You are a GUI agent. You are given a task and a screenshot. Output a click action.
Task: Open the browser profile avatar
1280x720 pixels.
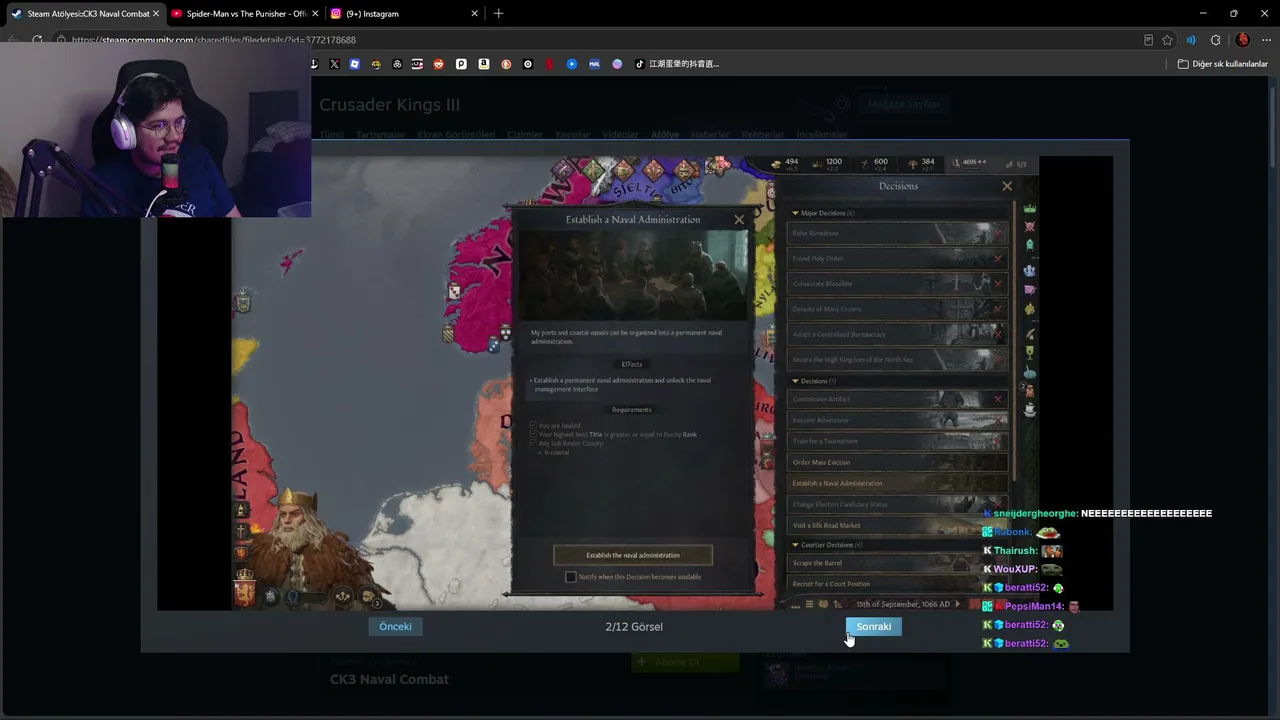coord(1243,40)
